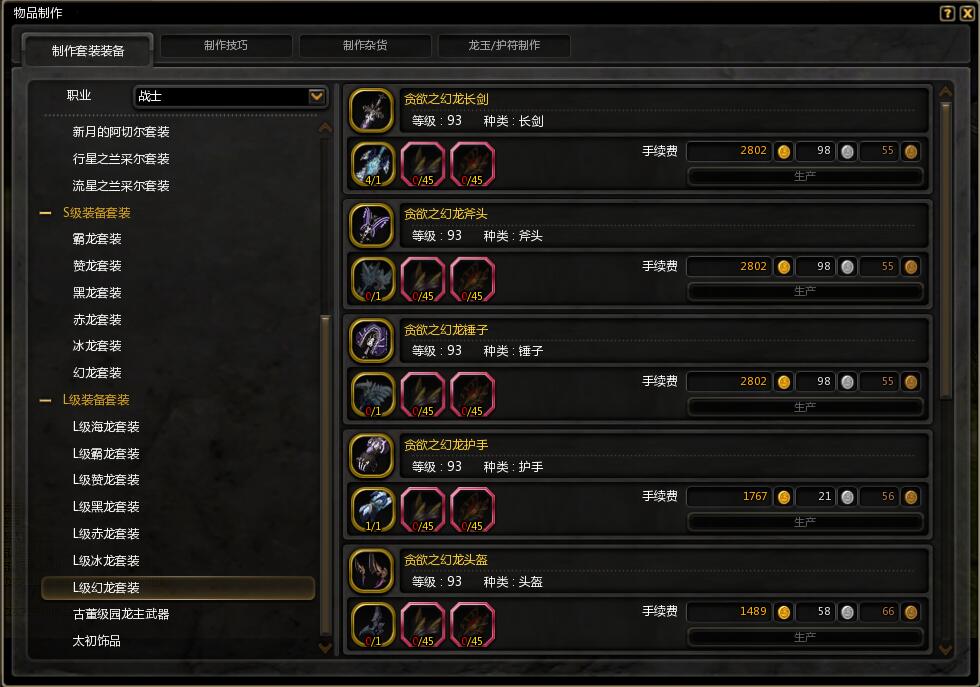
Task: Open the 职业 战士 class dropdown
Action: (230, 96)
